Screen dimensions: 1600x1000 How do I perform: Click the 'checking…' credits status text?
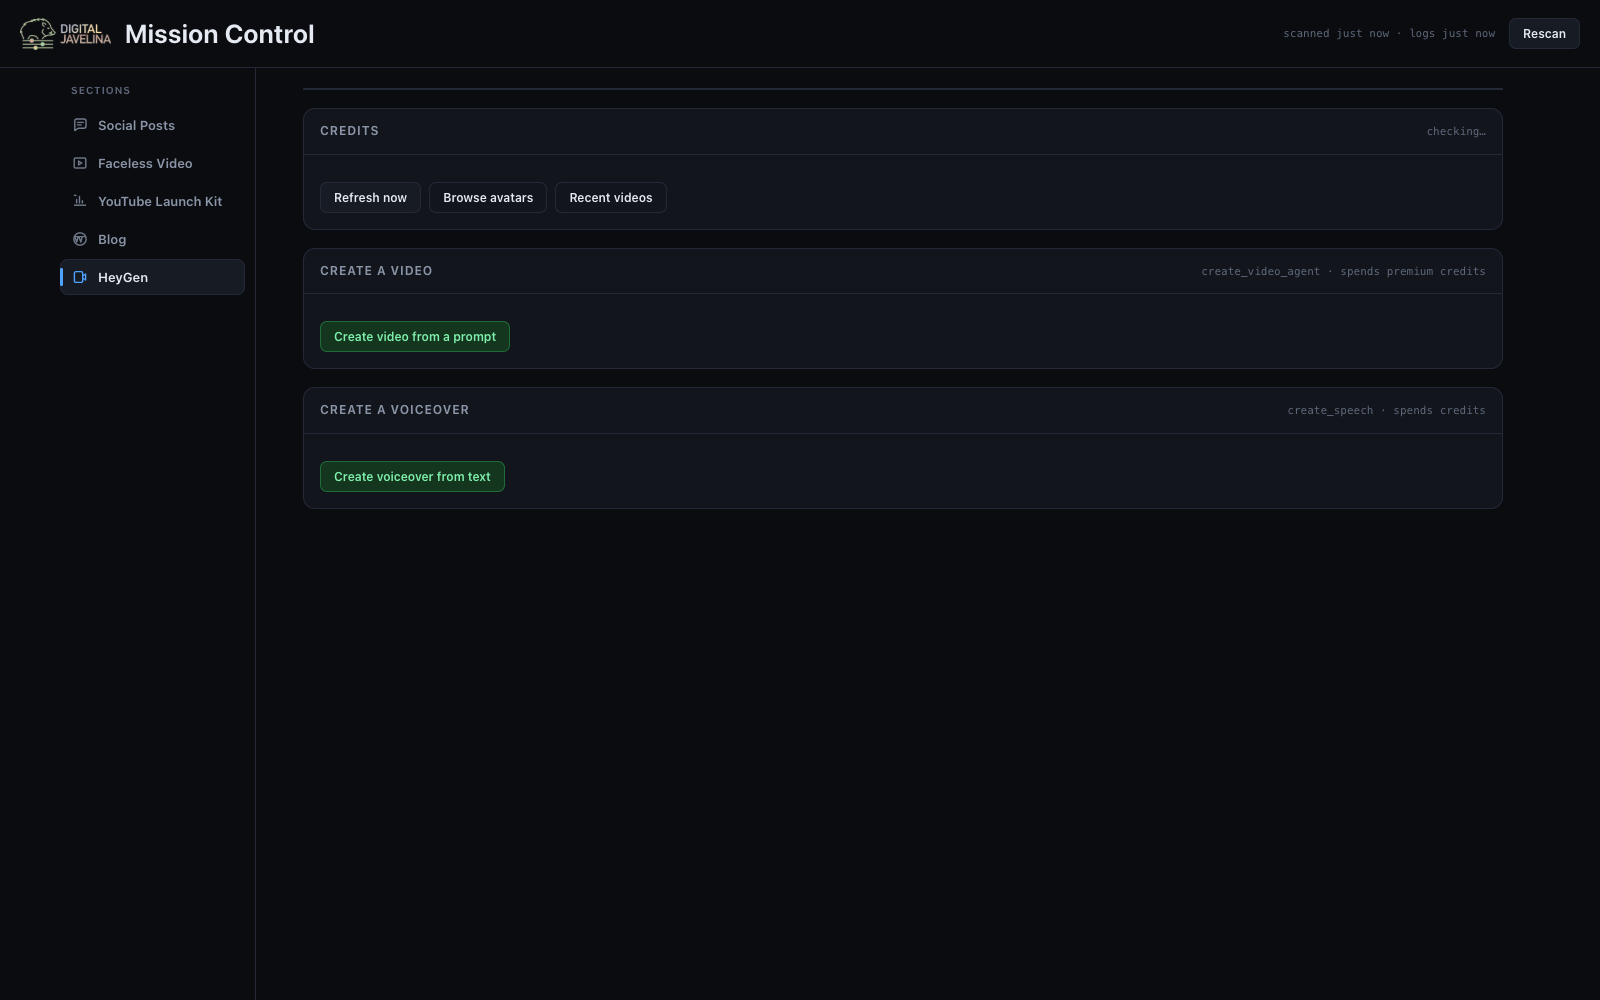click(1456, 132)
